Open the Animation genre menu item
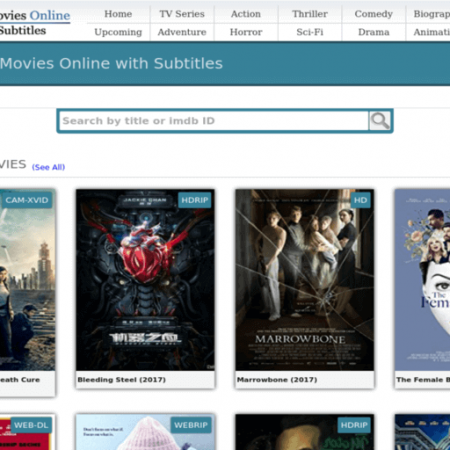Screen dimensions: 450x450 click(432, 32)
